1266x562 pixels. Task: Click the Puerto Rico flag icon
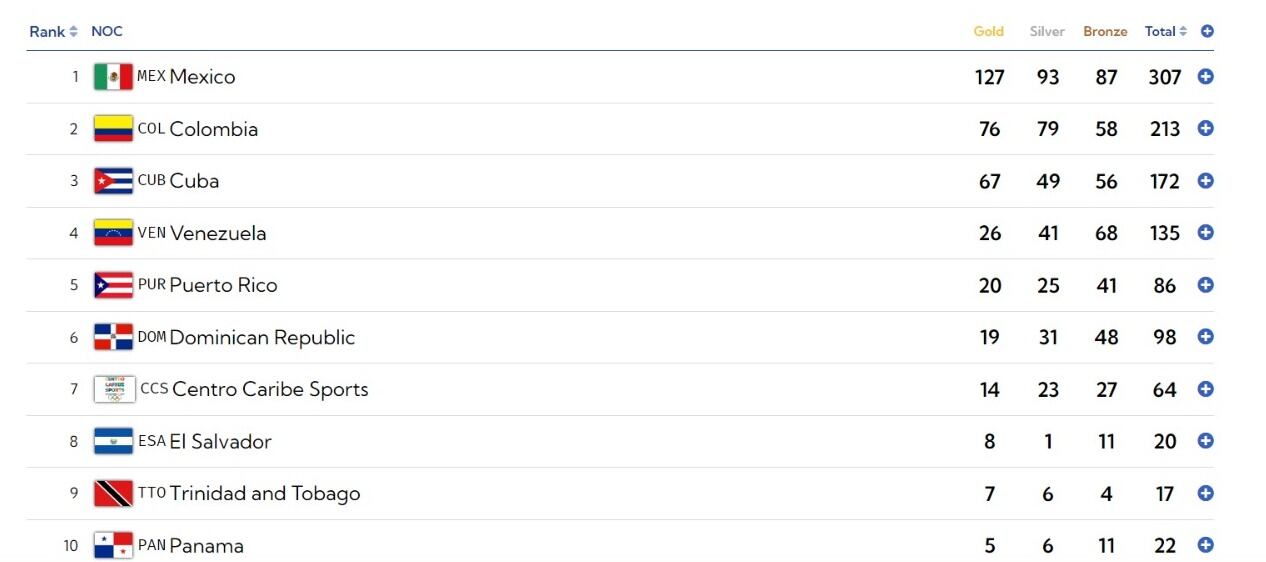[x=113, y=285]
